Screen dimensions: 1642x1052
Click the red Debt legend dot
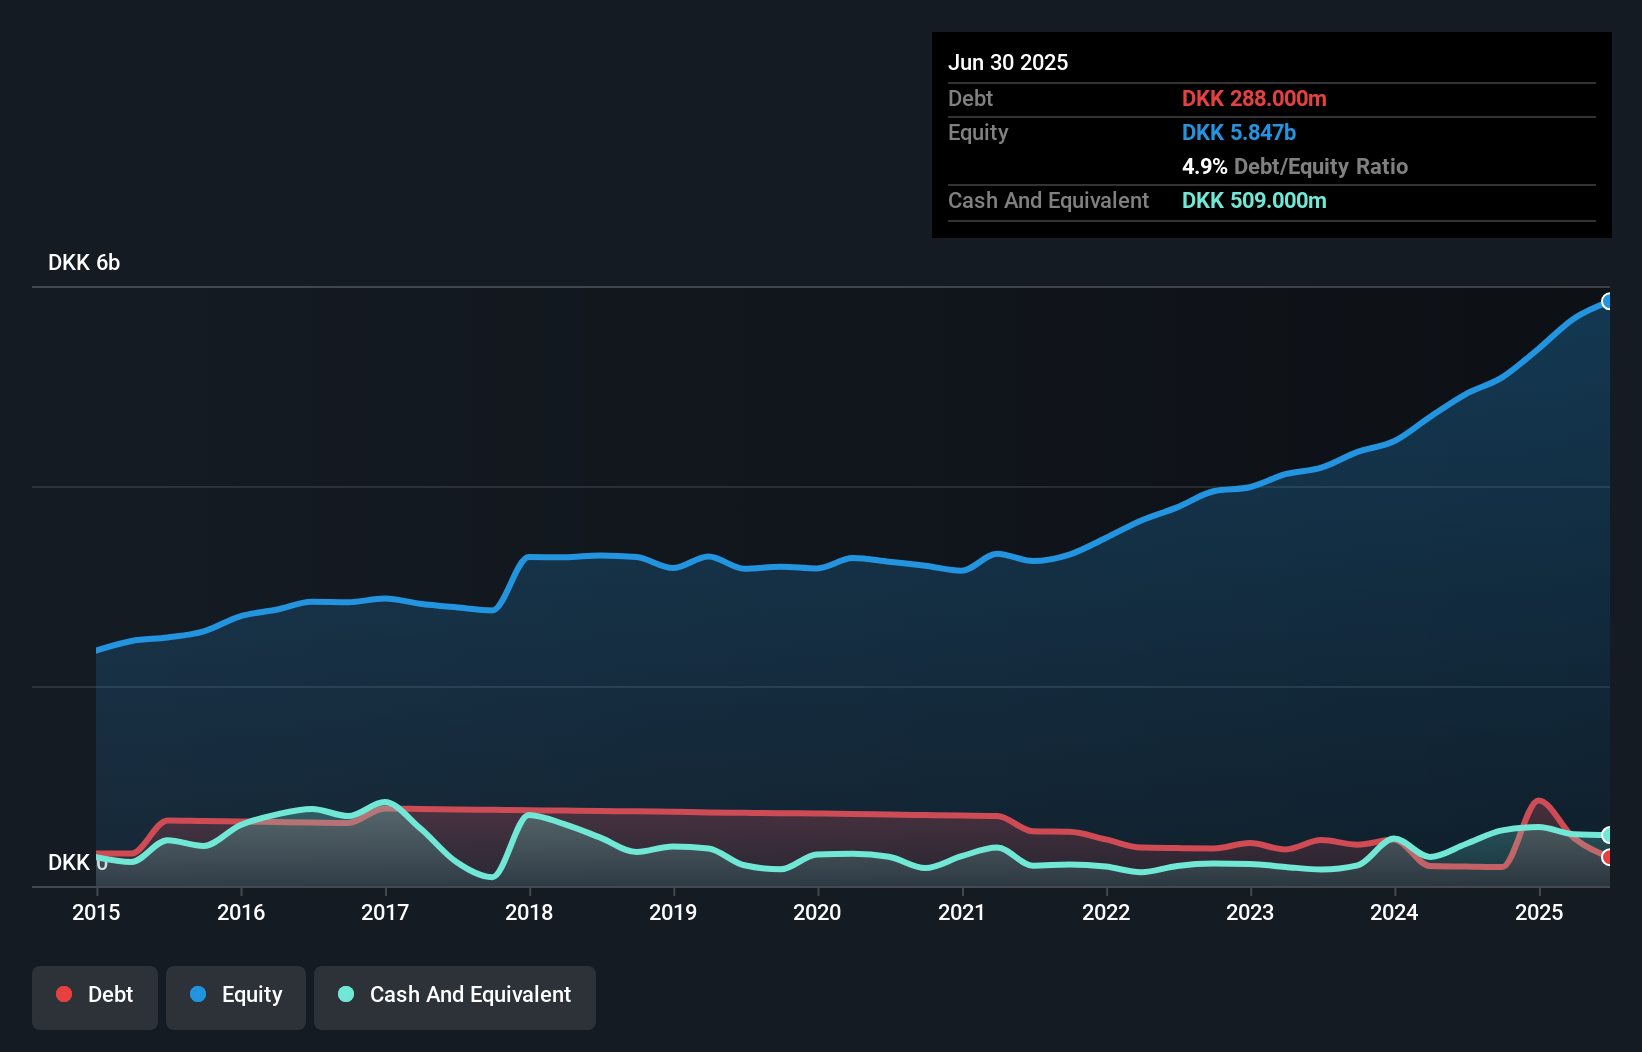pyautogui.click(x=64, y=994)
